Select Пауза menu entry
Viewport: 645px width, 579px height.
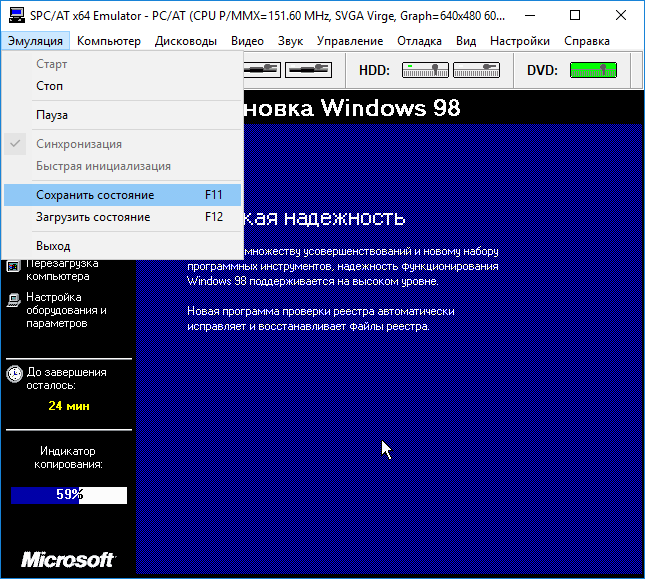[x=122, y=115]
